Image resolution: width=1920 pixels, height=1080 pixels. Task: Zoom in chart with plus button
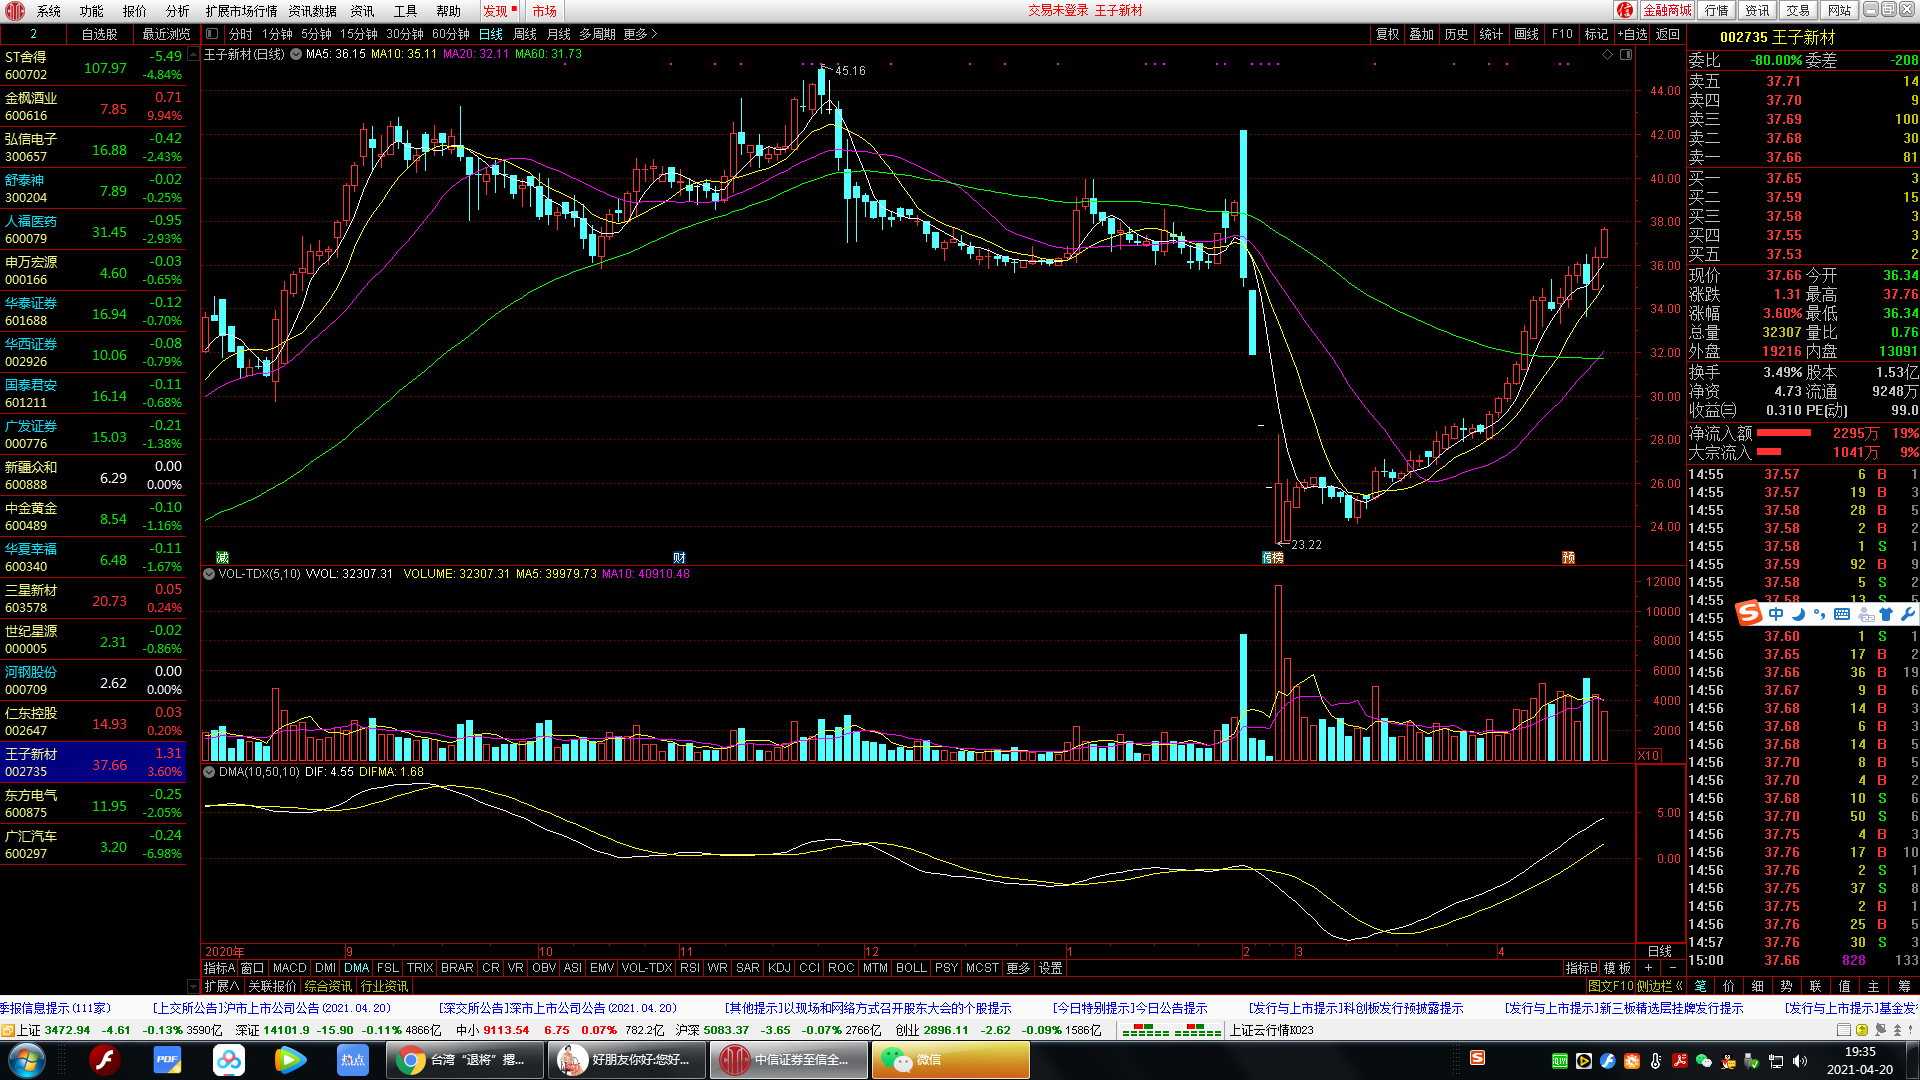tap(1648, 968)
